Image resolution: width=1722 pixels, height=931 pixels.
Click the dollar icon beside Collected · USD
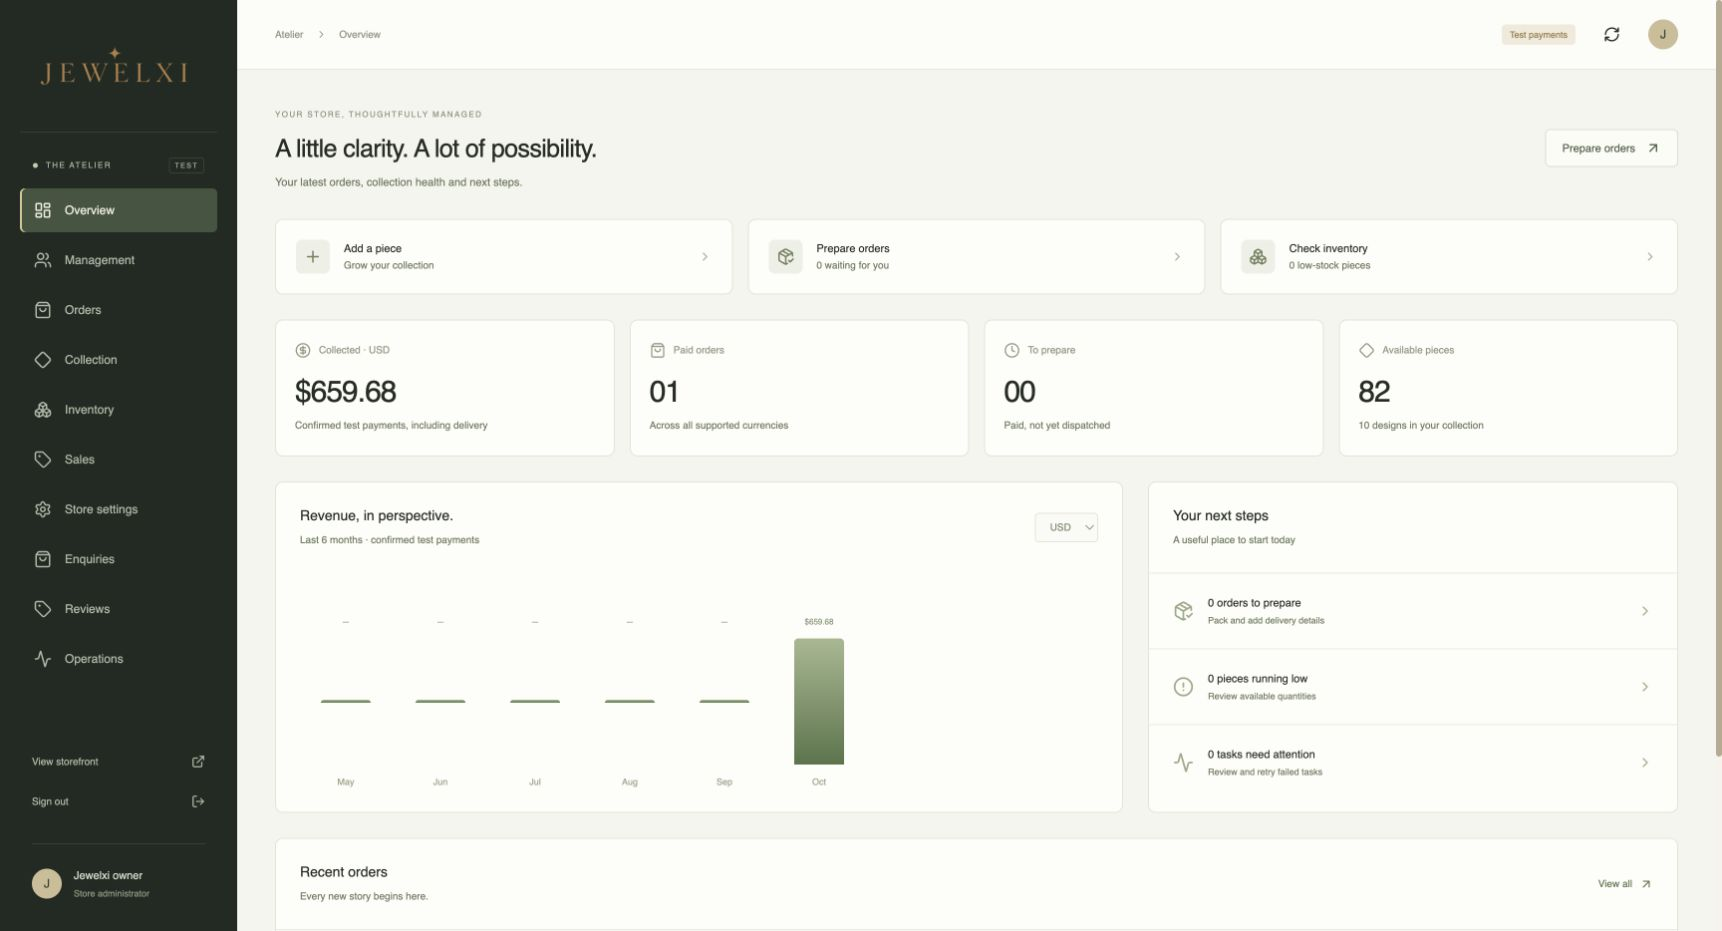click(x=303, y=350)
